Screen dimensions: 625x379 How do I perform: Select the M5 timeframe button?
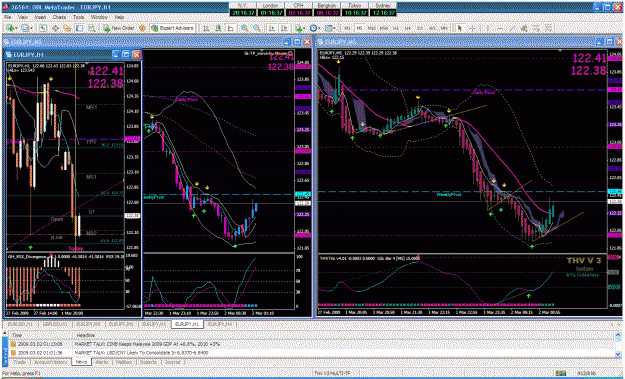[x=359, y=28]
